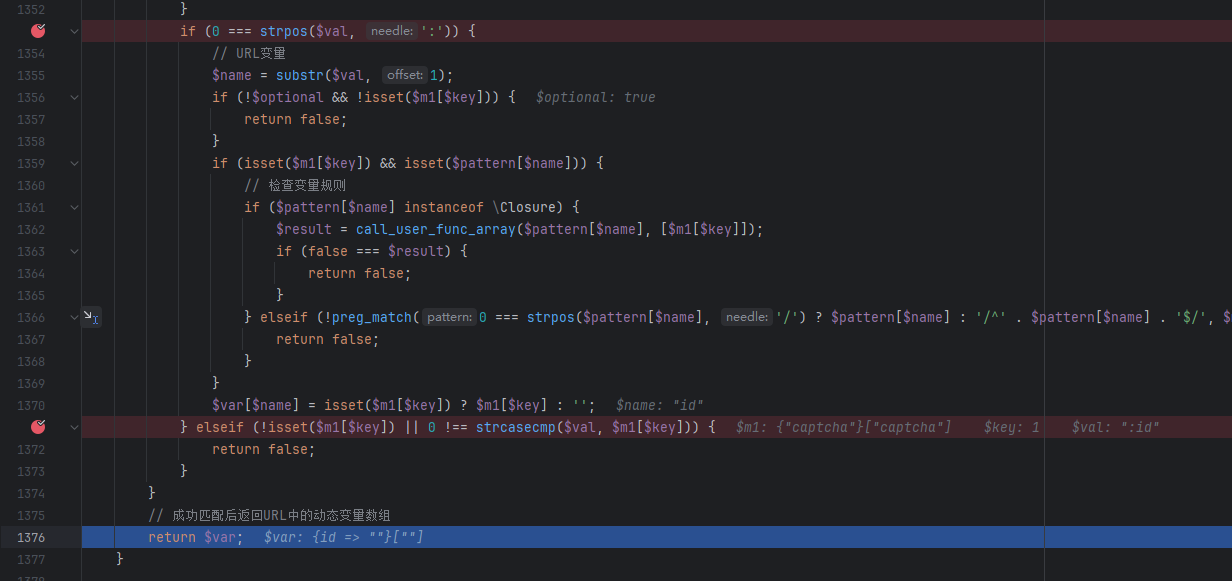Click 'return $var;' on the highlighted line
Image resolution: width=1232 pixels, height=581 pixels.
coord(196,537)
